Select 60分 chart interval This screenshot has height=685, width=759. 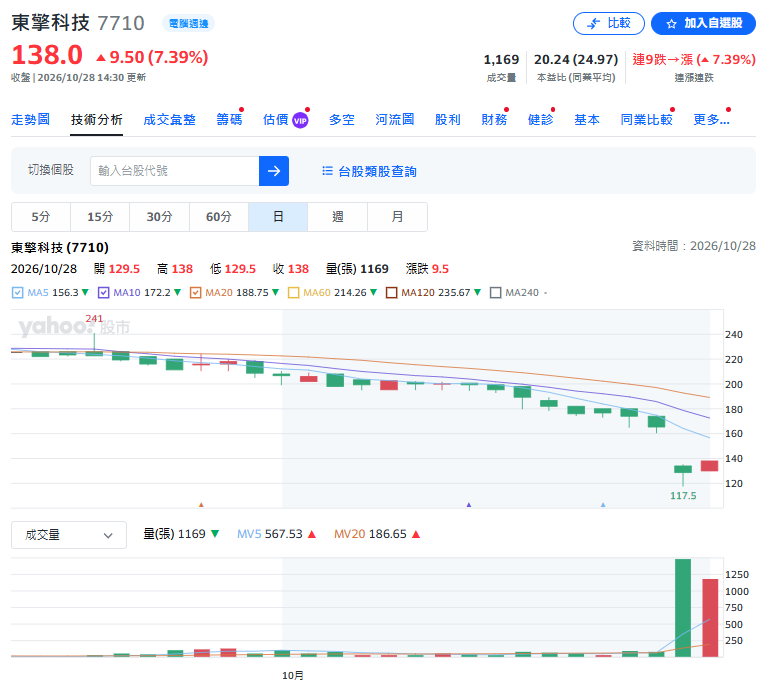[219, 217]
